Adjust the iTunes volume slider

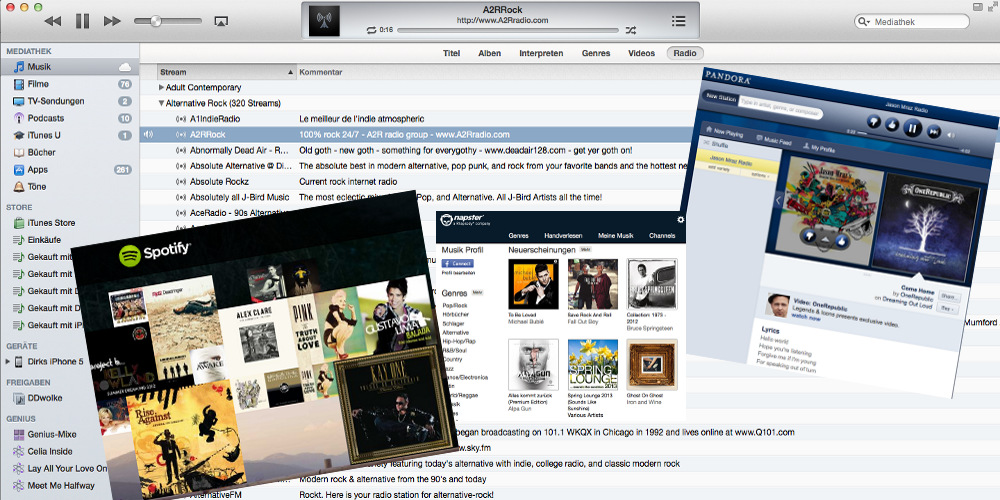tap(168, 21)
